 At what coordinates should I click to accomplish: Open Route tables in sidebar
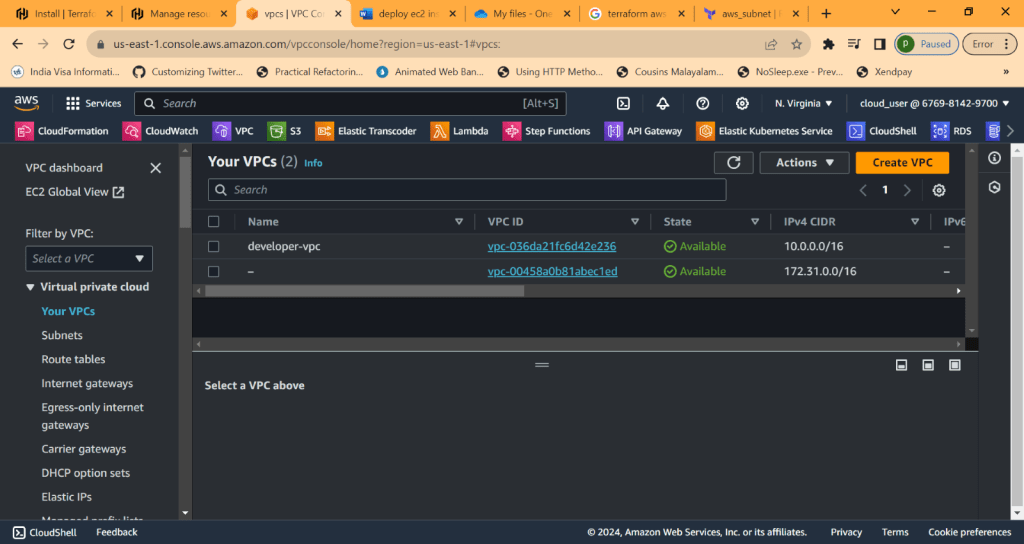tap(73, 359)
